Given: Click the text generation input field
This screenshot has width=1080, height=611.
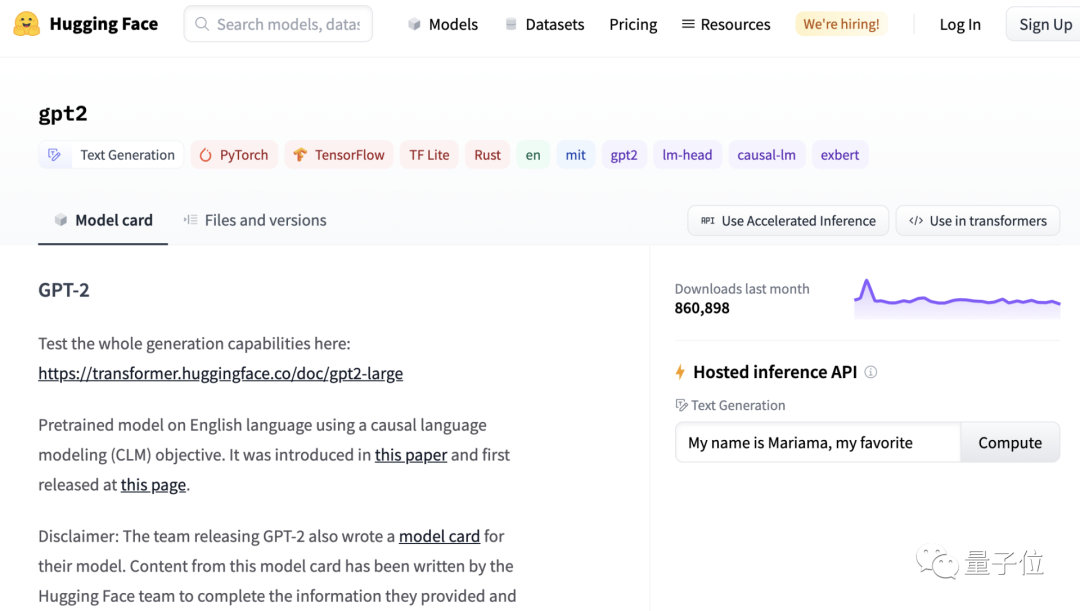Looking at the screenshot, I should [x=817, y=443].
